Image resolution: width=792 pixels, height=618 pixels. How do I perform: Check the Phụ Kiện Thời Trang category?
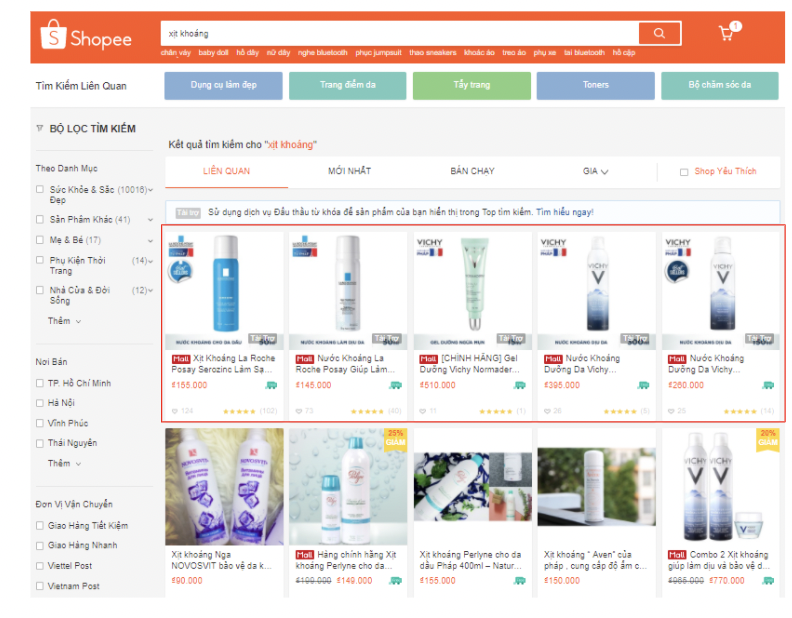tap(40, 260)
